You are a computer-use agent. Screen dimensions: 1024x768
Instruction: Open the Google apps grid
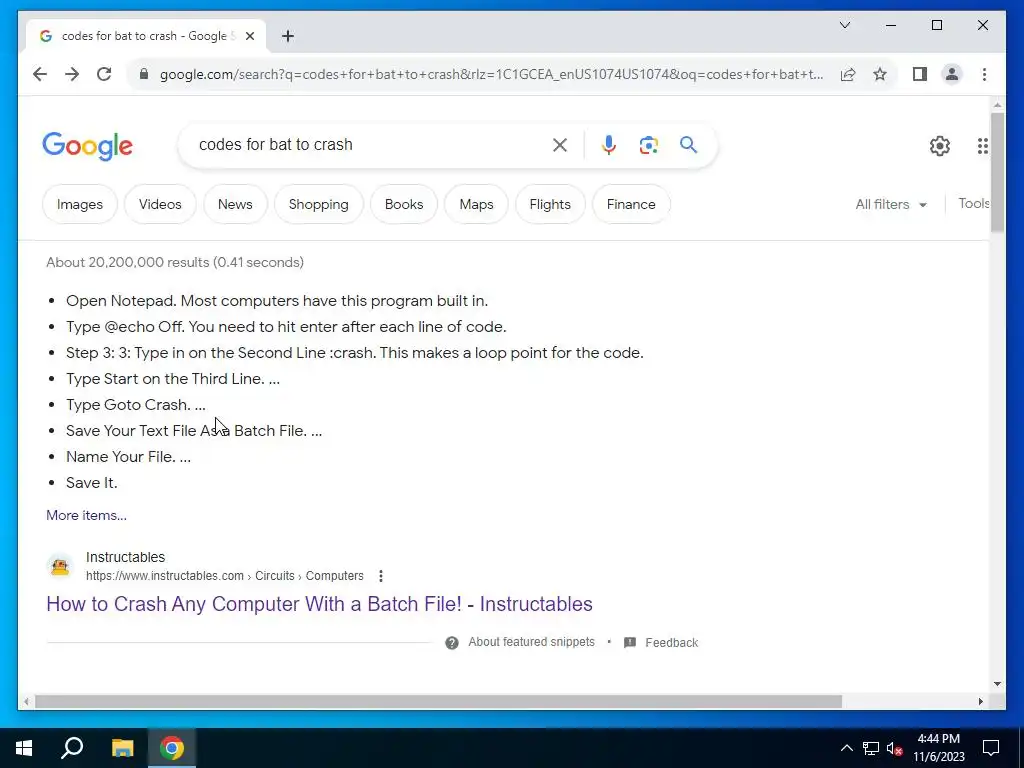pos(982,146)
